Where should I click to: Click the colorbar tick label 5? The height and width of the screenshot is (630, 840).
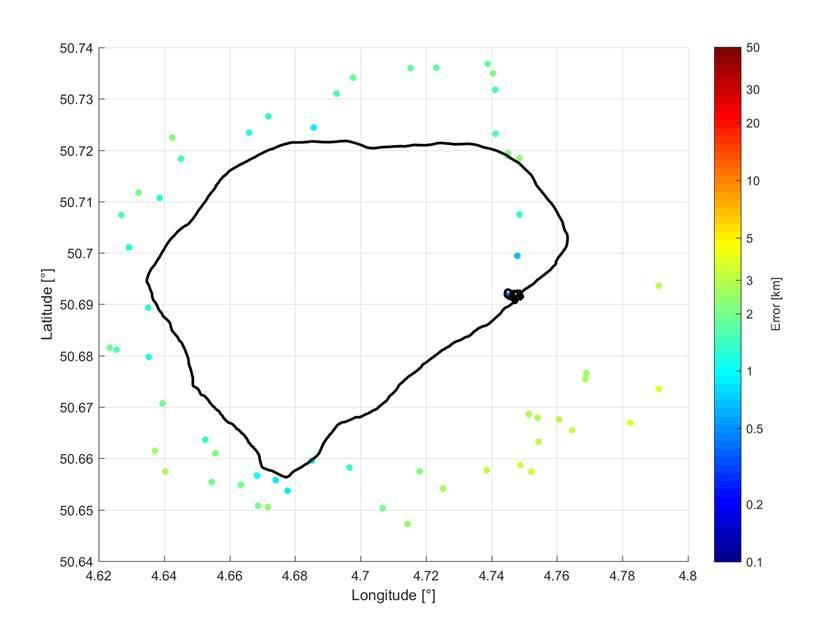pyautogui.click(x=749, y=238)
